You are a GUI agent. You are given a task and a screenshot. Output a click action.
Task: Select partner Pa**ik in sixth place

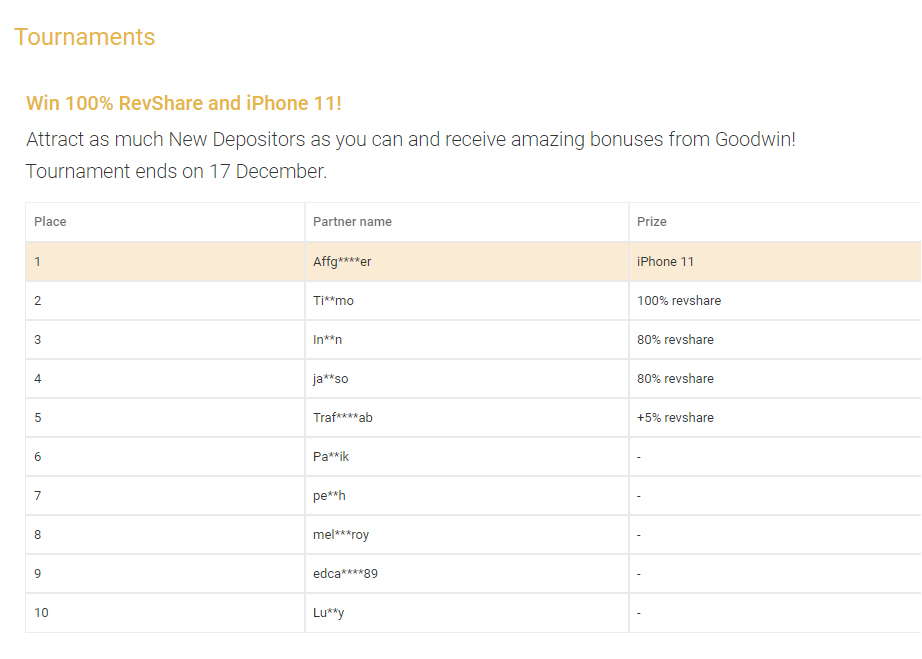coord(331,457)
